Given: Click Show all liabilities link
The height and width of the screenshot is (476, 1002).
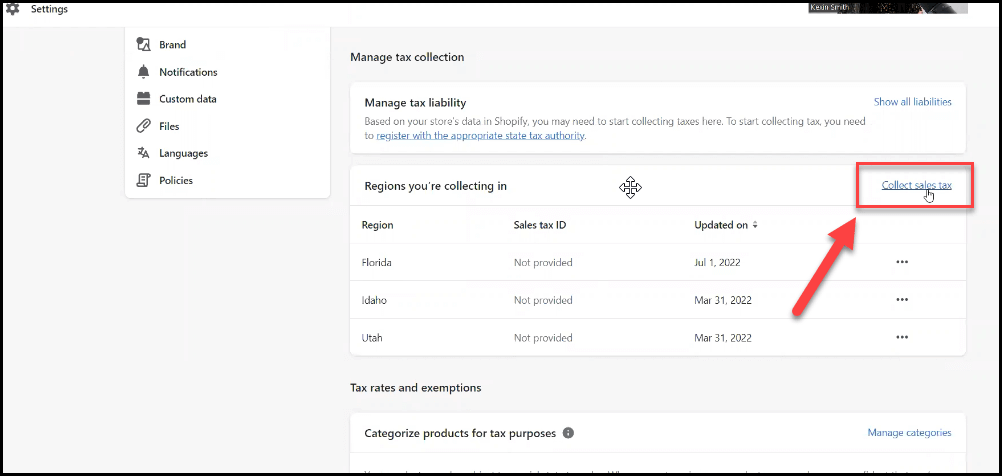Looking at the screenshot, I should (912, 102).
